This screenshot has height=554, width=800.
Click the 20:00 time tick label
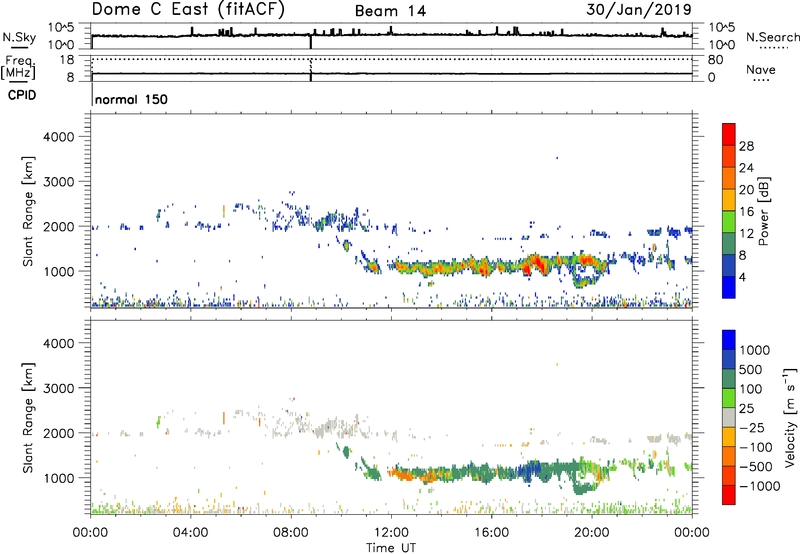(591, 533)
